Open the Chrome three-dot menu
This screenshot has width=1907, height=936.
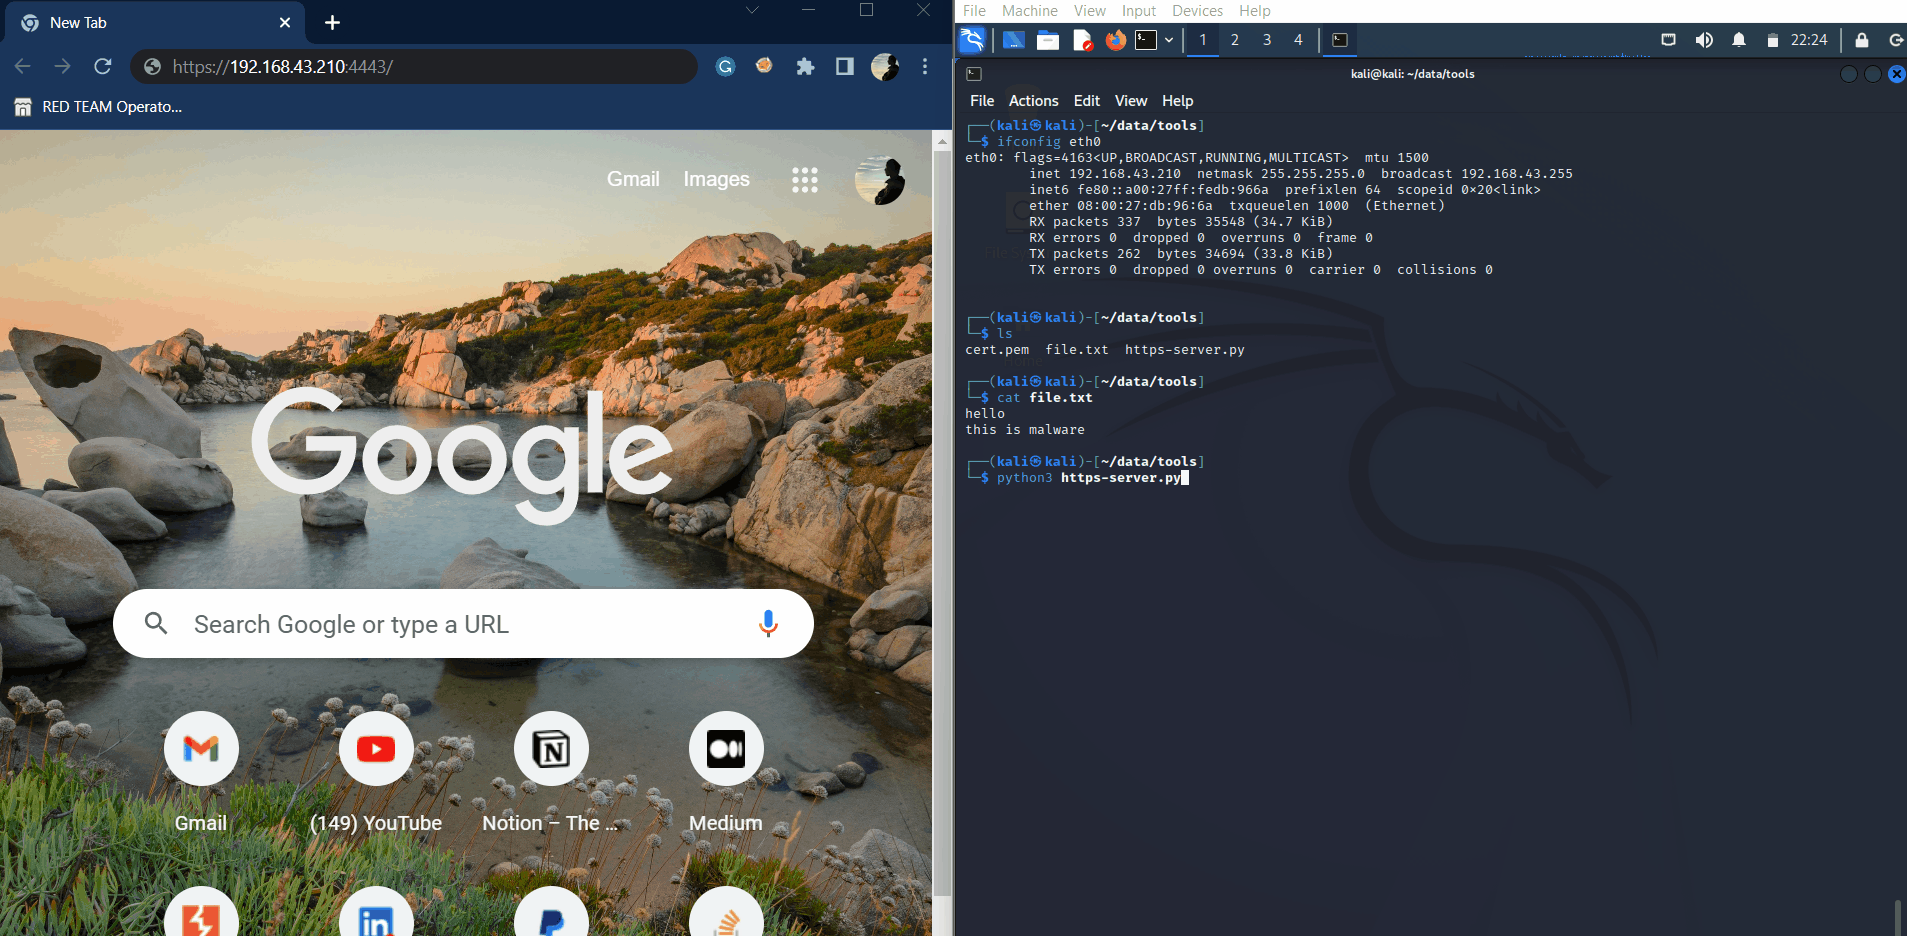tap(925, 66)
